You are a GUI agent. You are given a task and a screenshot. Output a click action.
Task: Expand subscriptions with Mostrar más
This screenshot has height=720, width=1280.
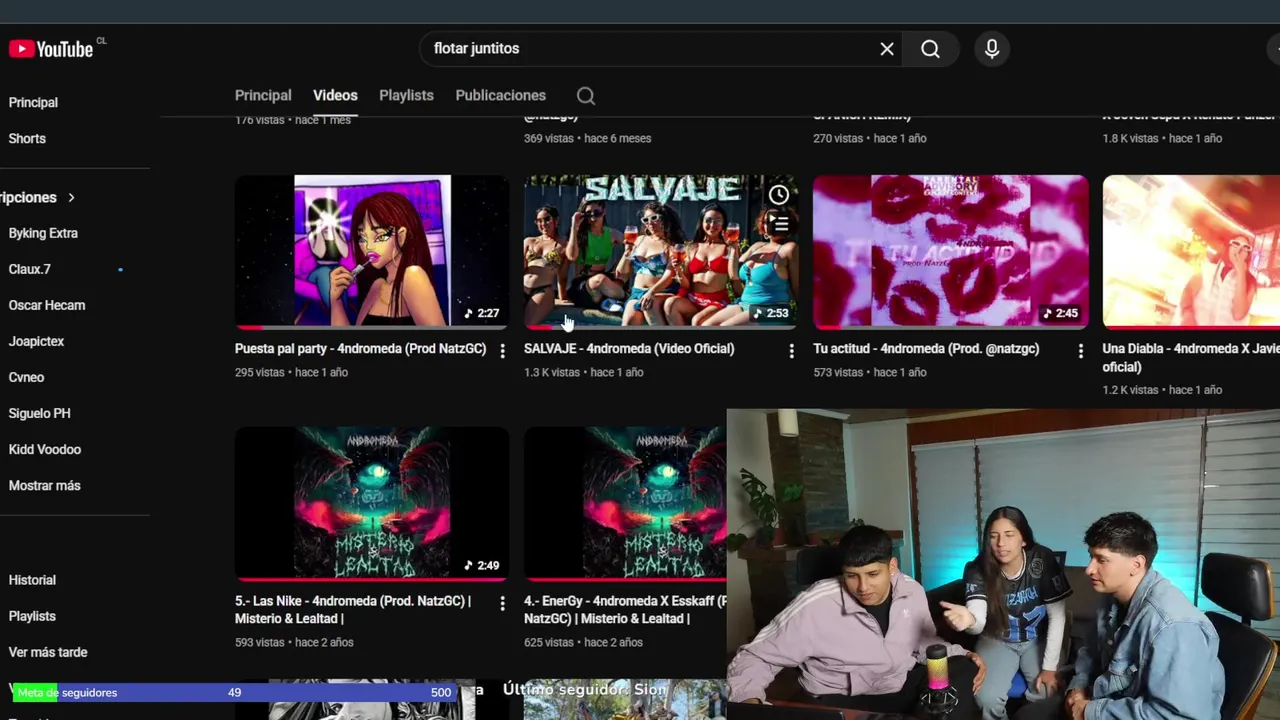pos(44,485)
